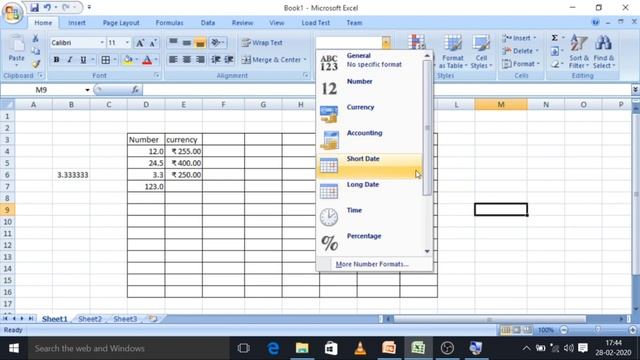This screenshot has width=640, height=360.
Task: Apply the Fill Color bucket
Action: (128, 60)
